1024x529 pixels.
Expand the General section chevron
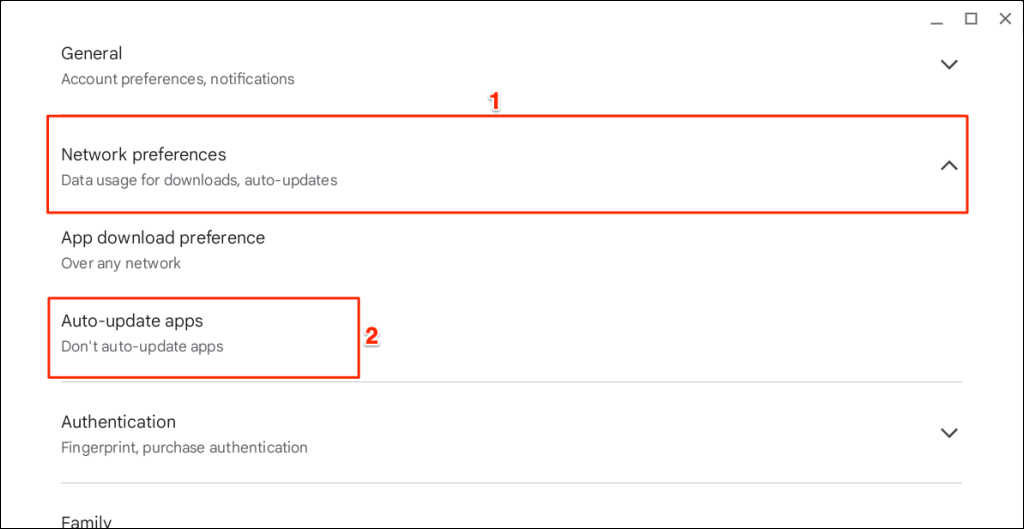point(949,65)
